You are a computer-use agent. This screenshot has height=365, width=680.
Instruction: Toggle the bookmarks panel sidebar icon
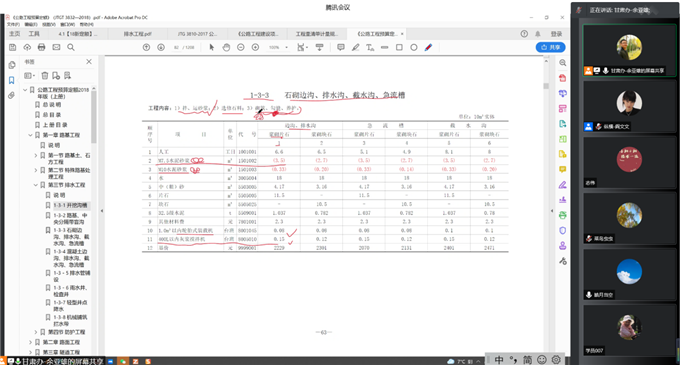[12, 80]
